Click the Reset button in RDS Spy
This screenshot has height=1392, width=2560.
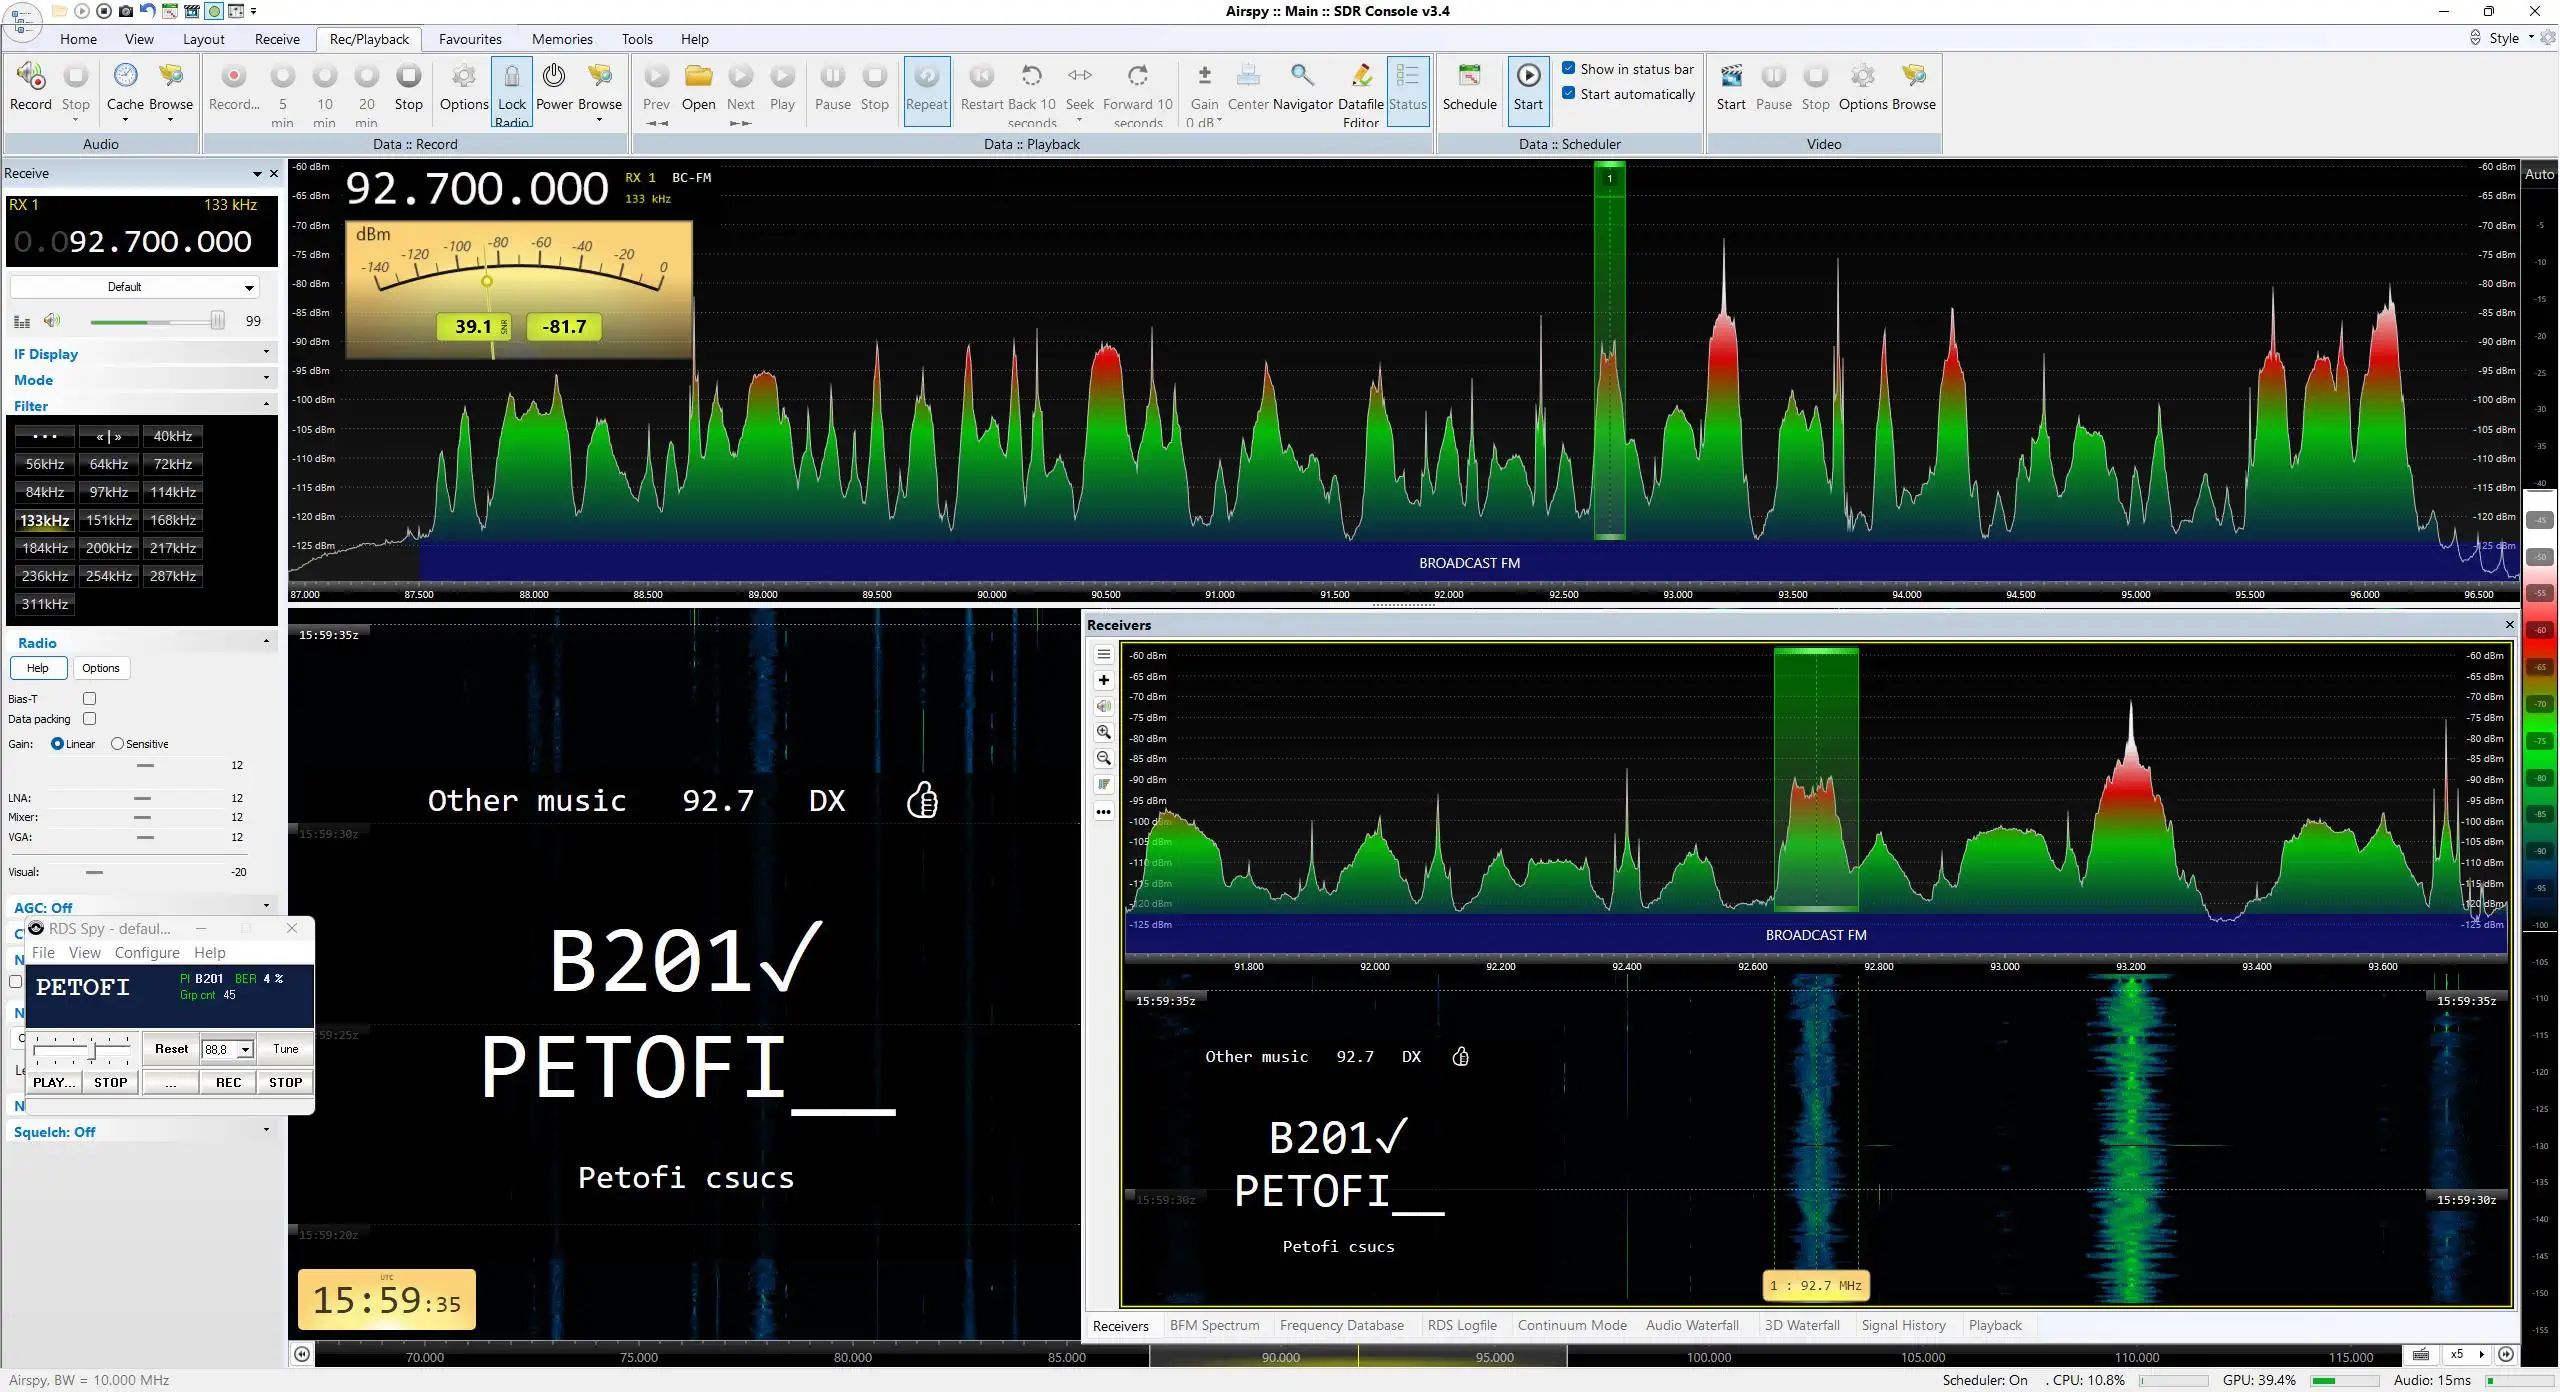171,1049
